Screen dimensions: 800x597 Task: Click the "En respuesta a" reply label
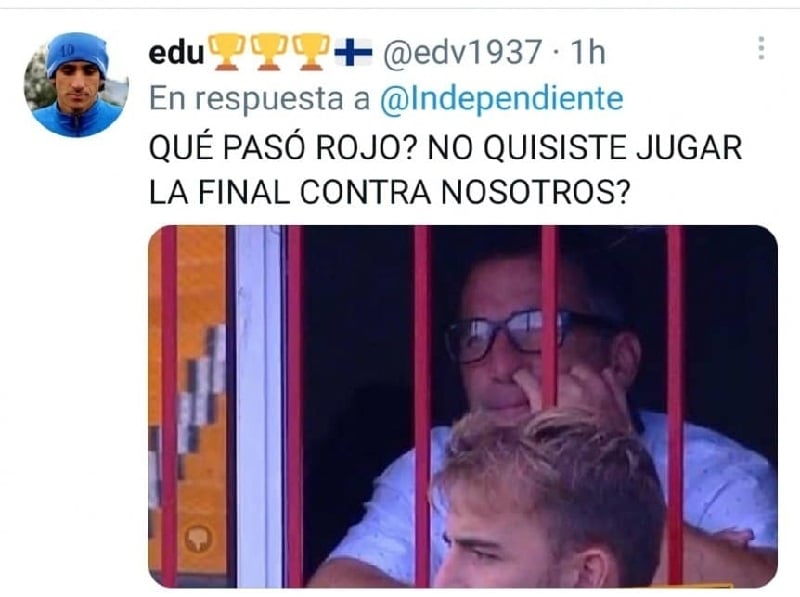259,98
